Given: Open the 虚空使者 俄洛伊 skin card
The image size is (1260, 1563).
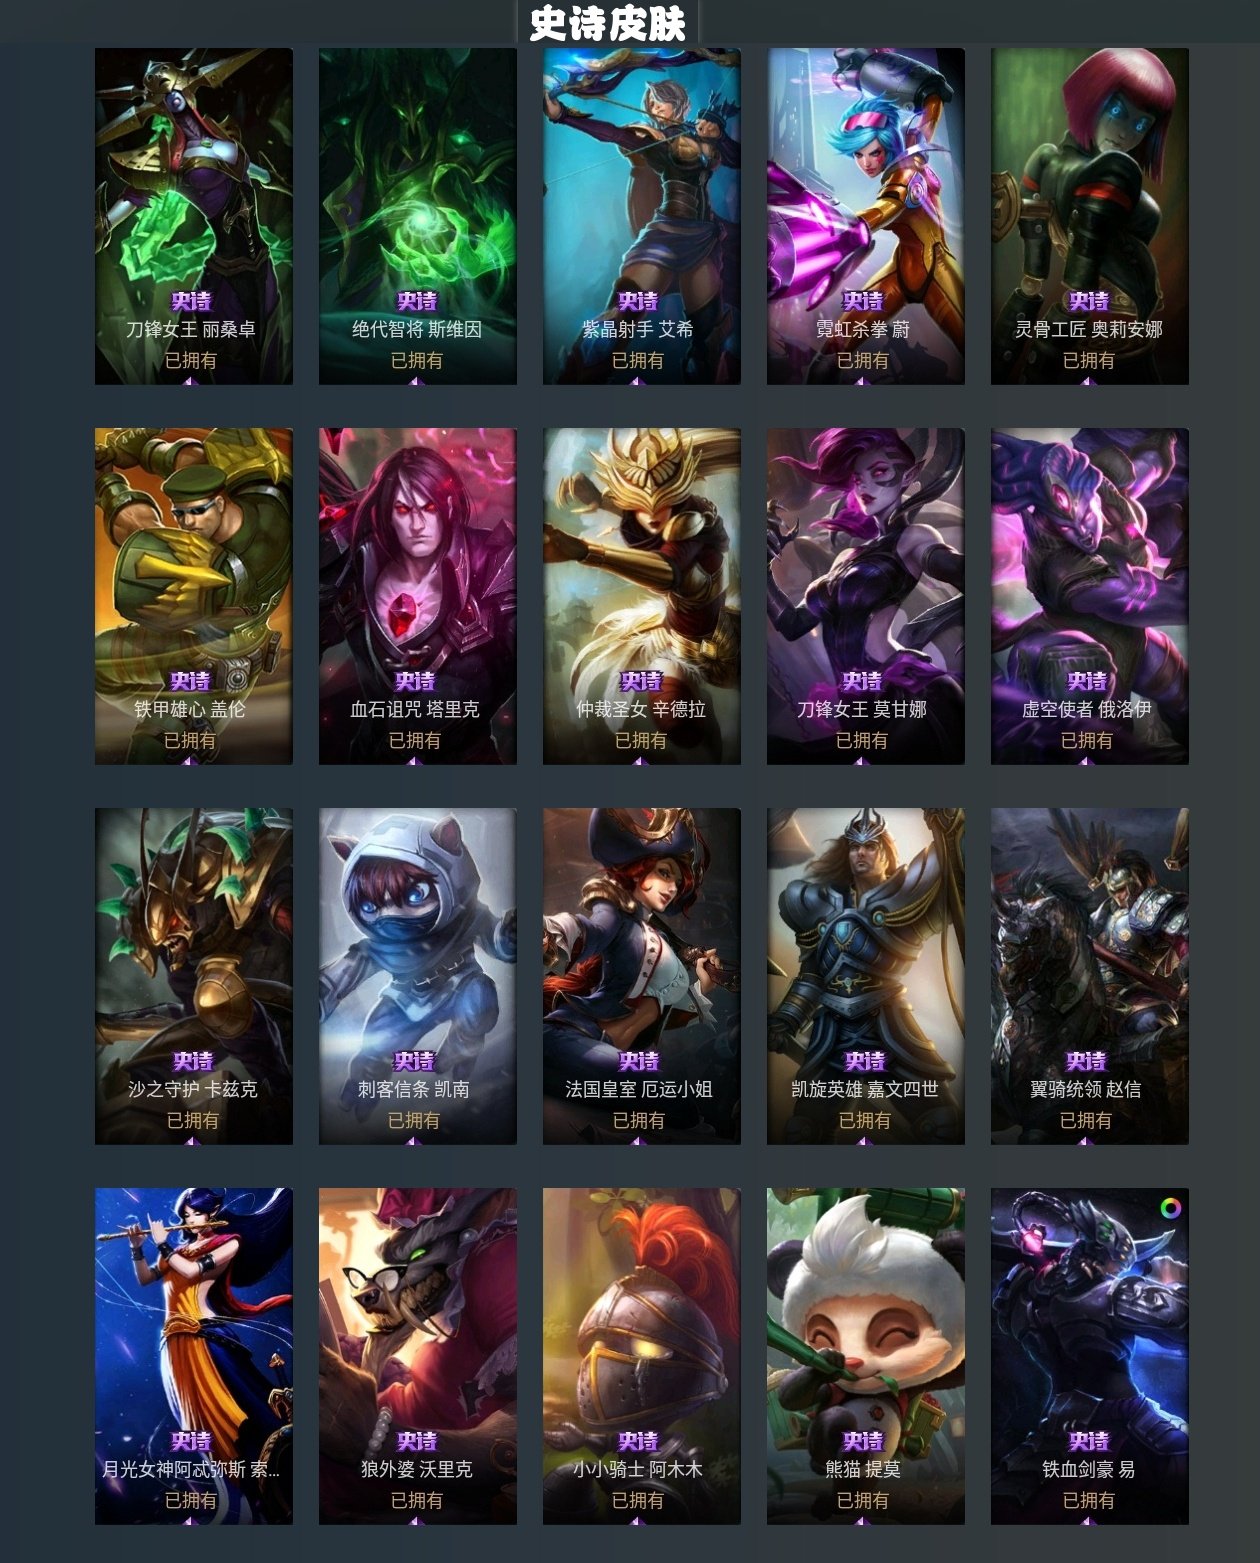Looking at the screenshot, I should [x=1090, y=596].
